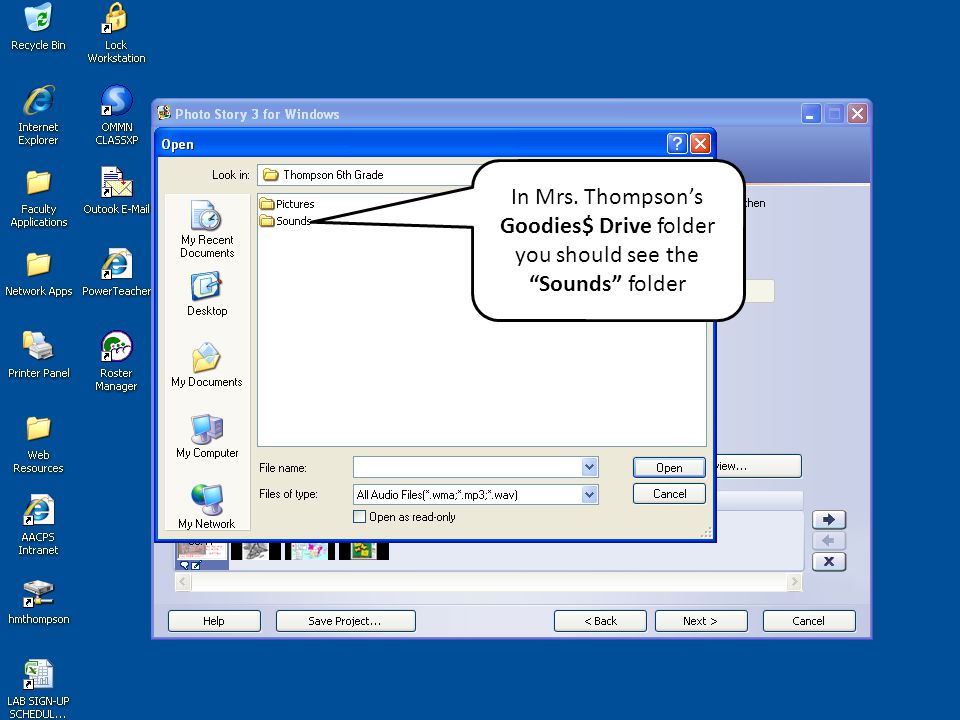This screenshot has height=720, width=960.
Task: Click the Help button in Photo Story
Action: click(214, 621)
